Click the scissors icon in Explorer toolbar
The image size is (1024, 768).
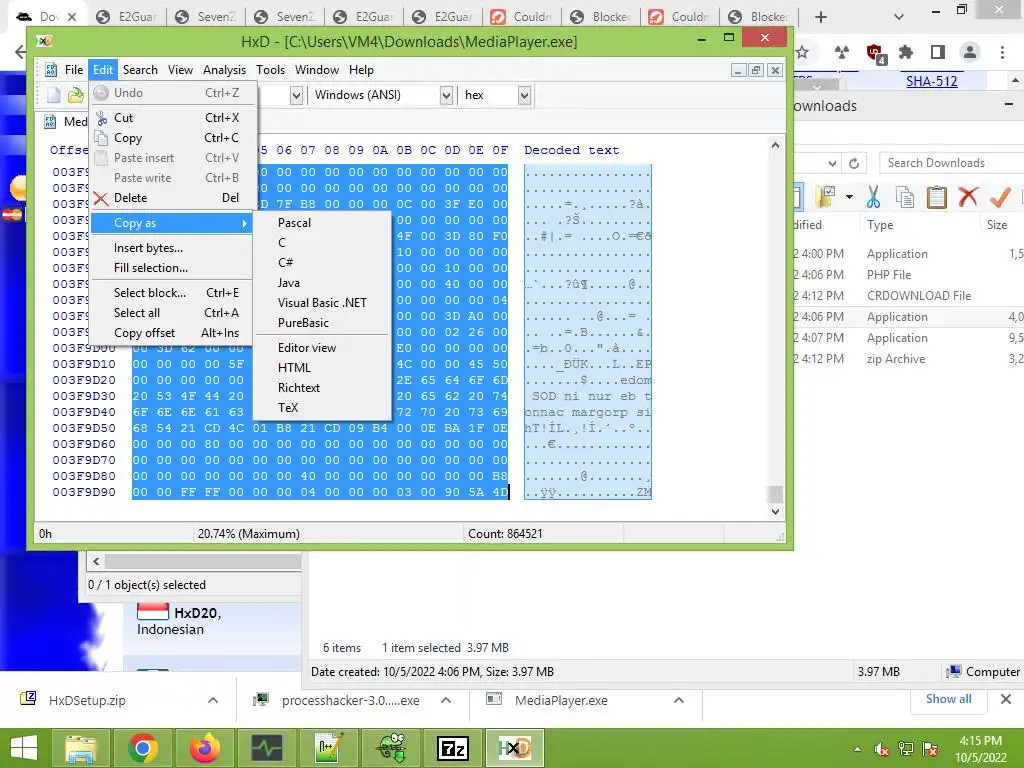click(873, 197)
